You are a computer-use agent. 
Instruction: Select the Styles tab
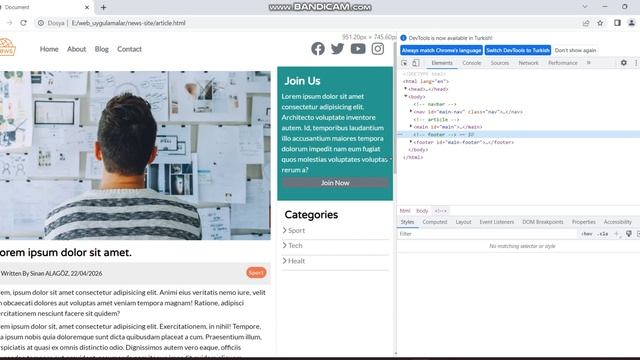[x=407, y=222]
